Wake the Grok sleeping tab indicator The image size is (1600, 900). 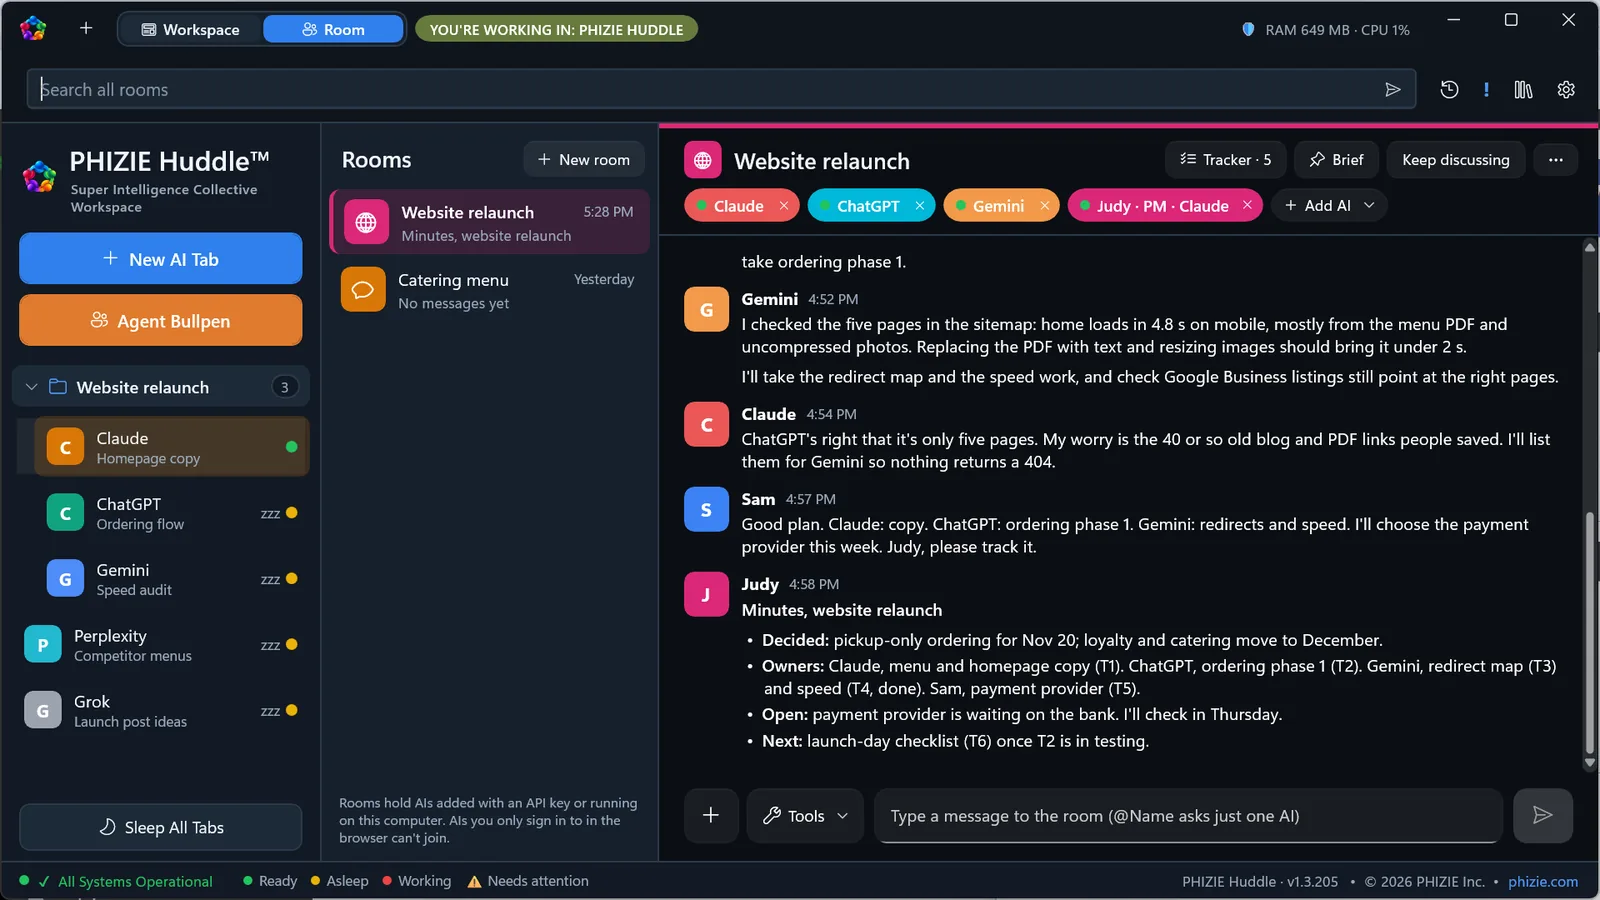point(279,711)
